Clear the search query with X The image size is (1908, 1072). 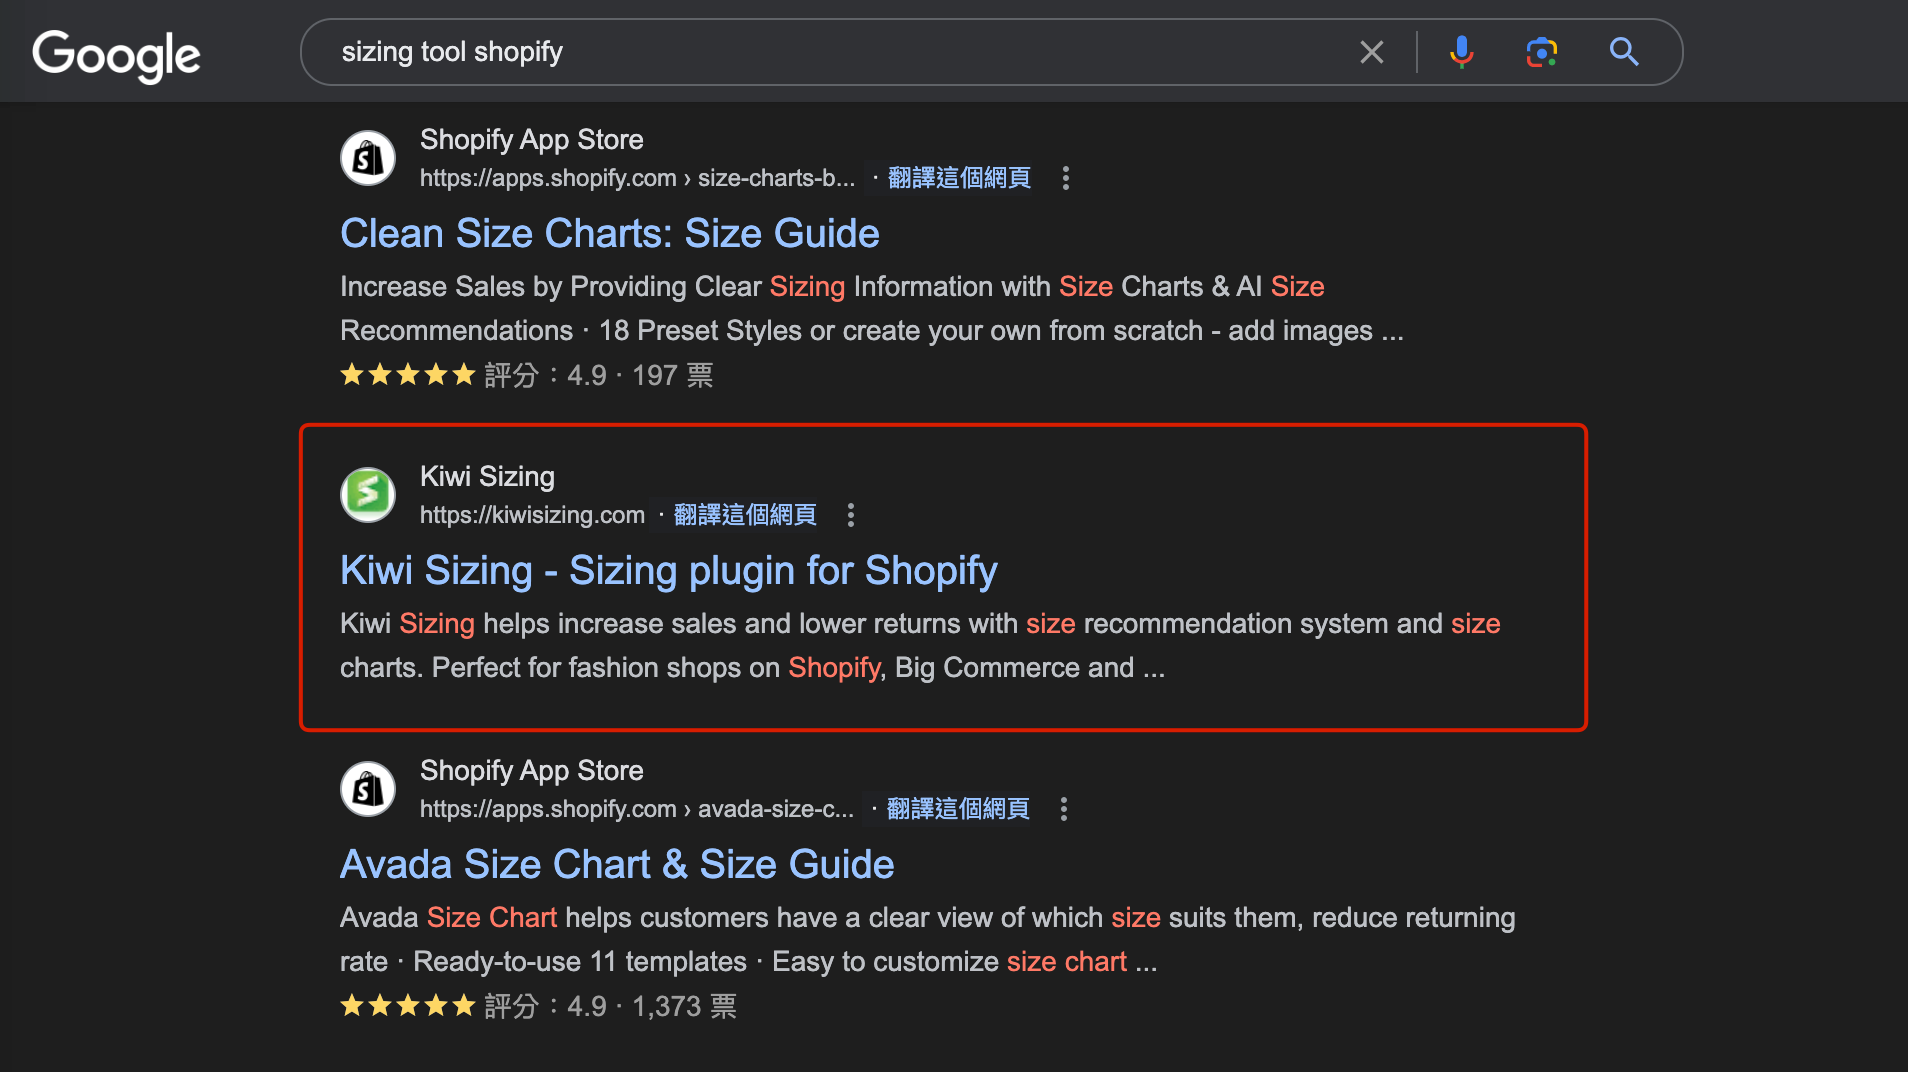(1371, 52)
